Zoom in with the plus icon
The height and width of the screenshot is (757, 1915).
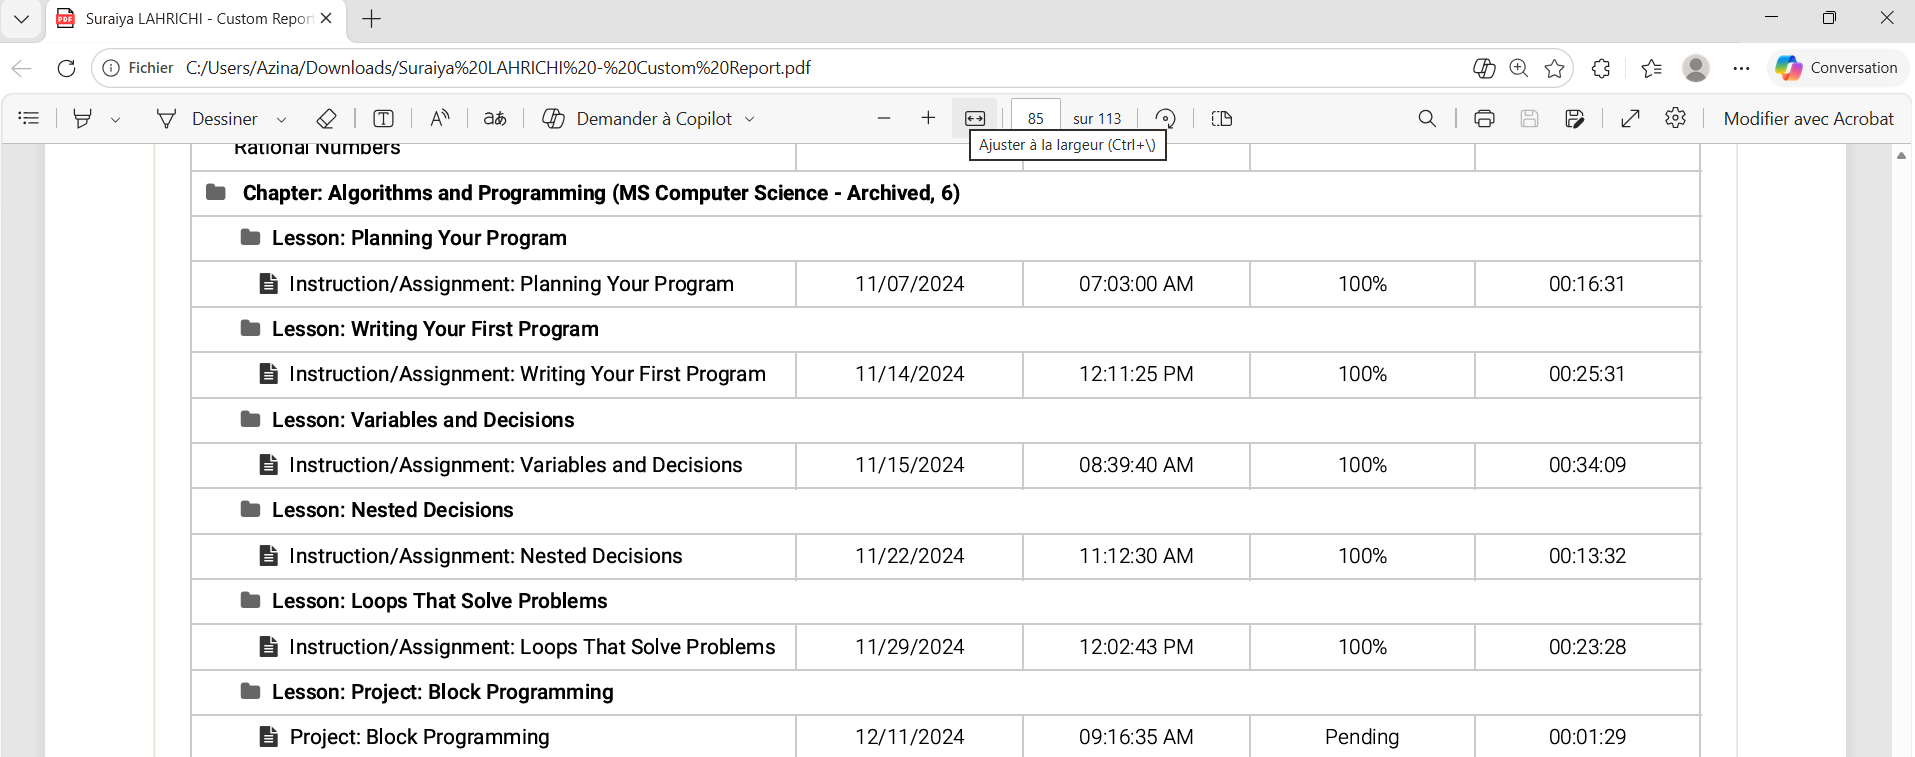pyautogui.click(x=928, y=118)
